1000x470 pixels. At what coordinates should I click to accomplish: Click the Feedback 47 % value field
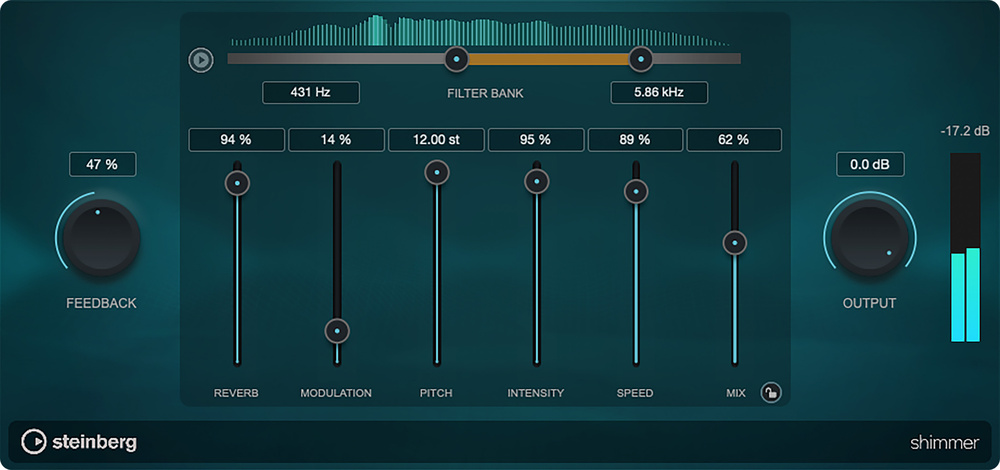[x=102, y=164]
